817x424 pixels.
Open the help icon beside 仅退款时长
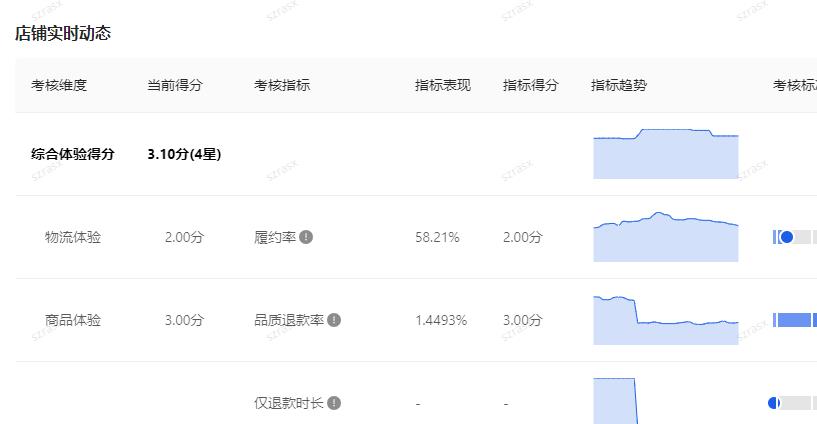point(334,403)
